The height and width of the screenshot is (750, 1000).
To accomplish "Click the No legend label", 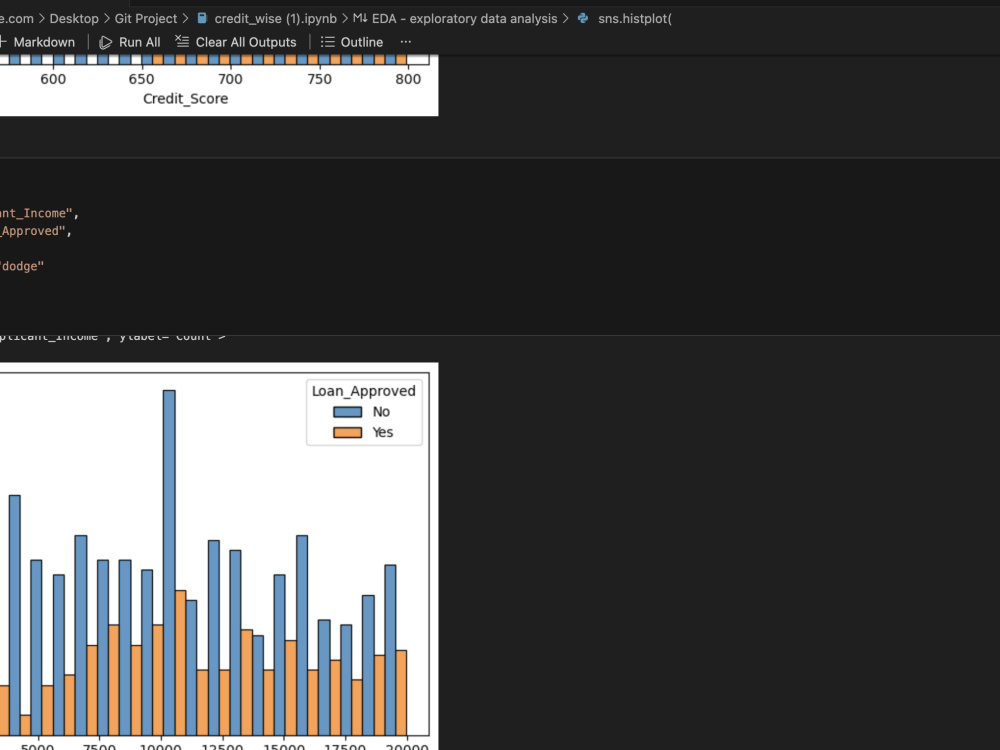I will tap(381, 412).
